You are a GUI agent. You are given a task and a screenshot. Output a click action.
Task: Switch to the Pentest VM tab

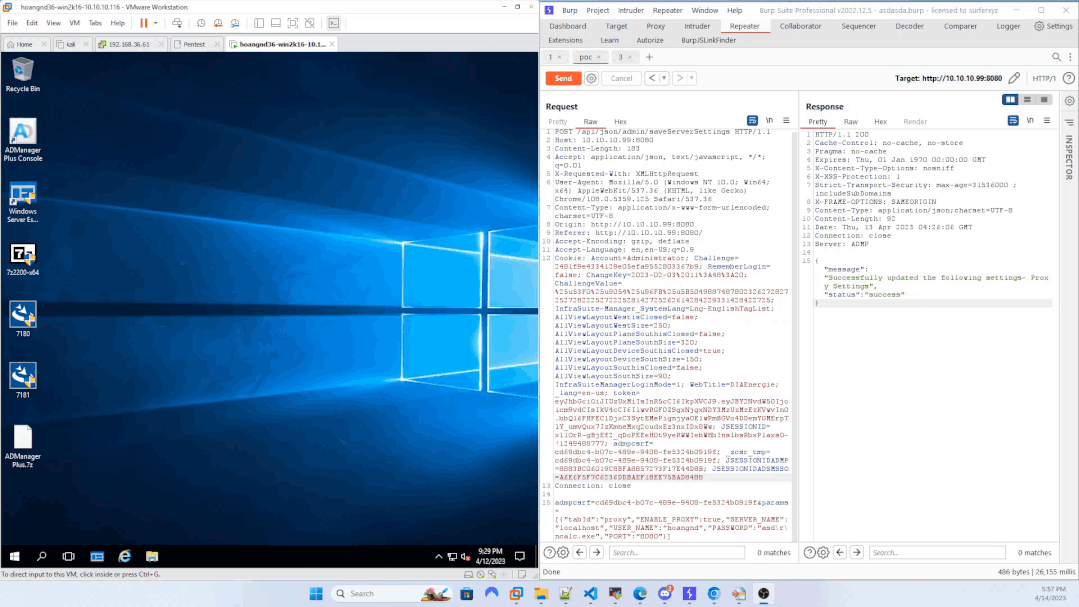coord(194,44)
